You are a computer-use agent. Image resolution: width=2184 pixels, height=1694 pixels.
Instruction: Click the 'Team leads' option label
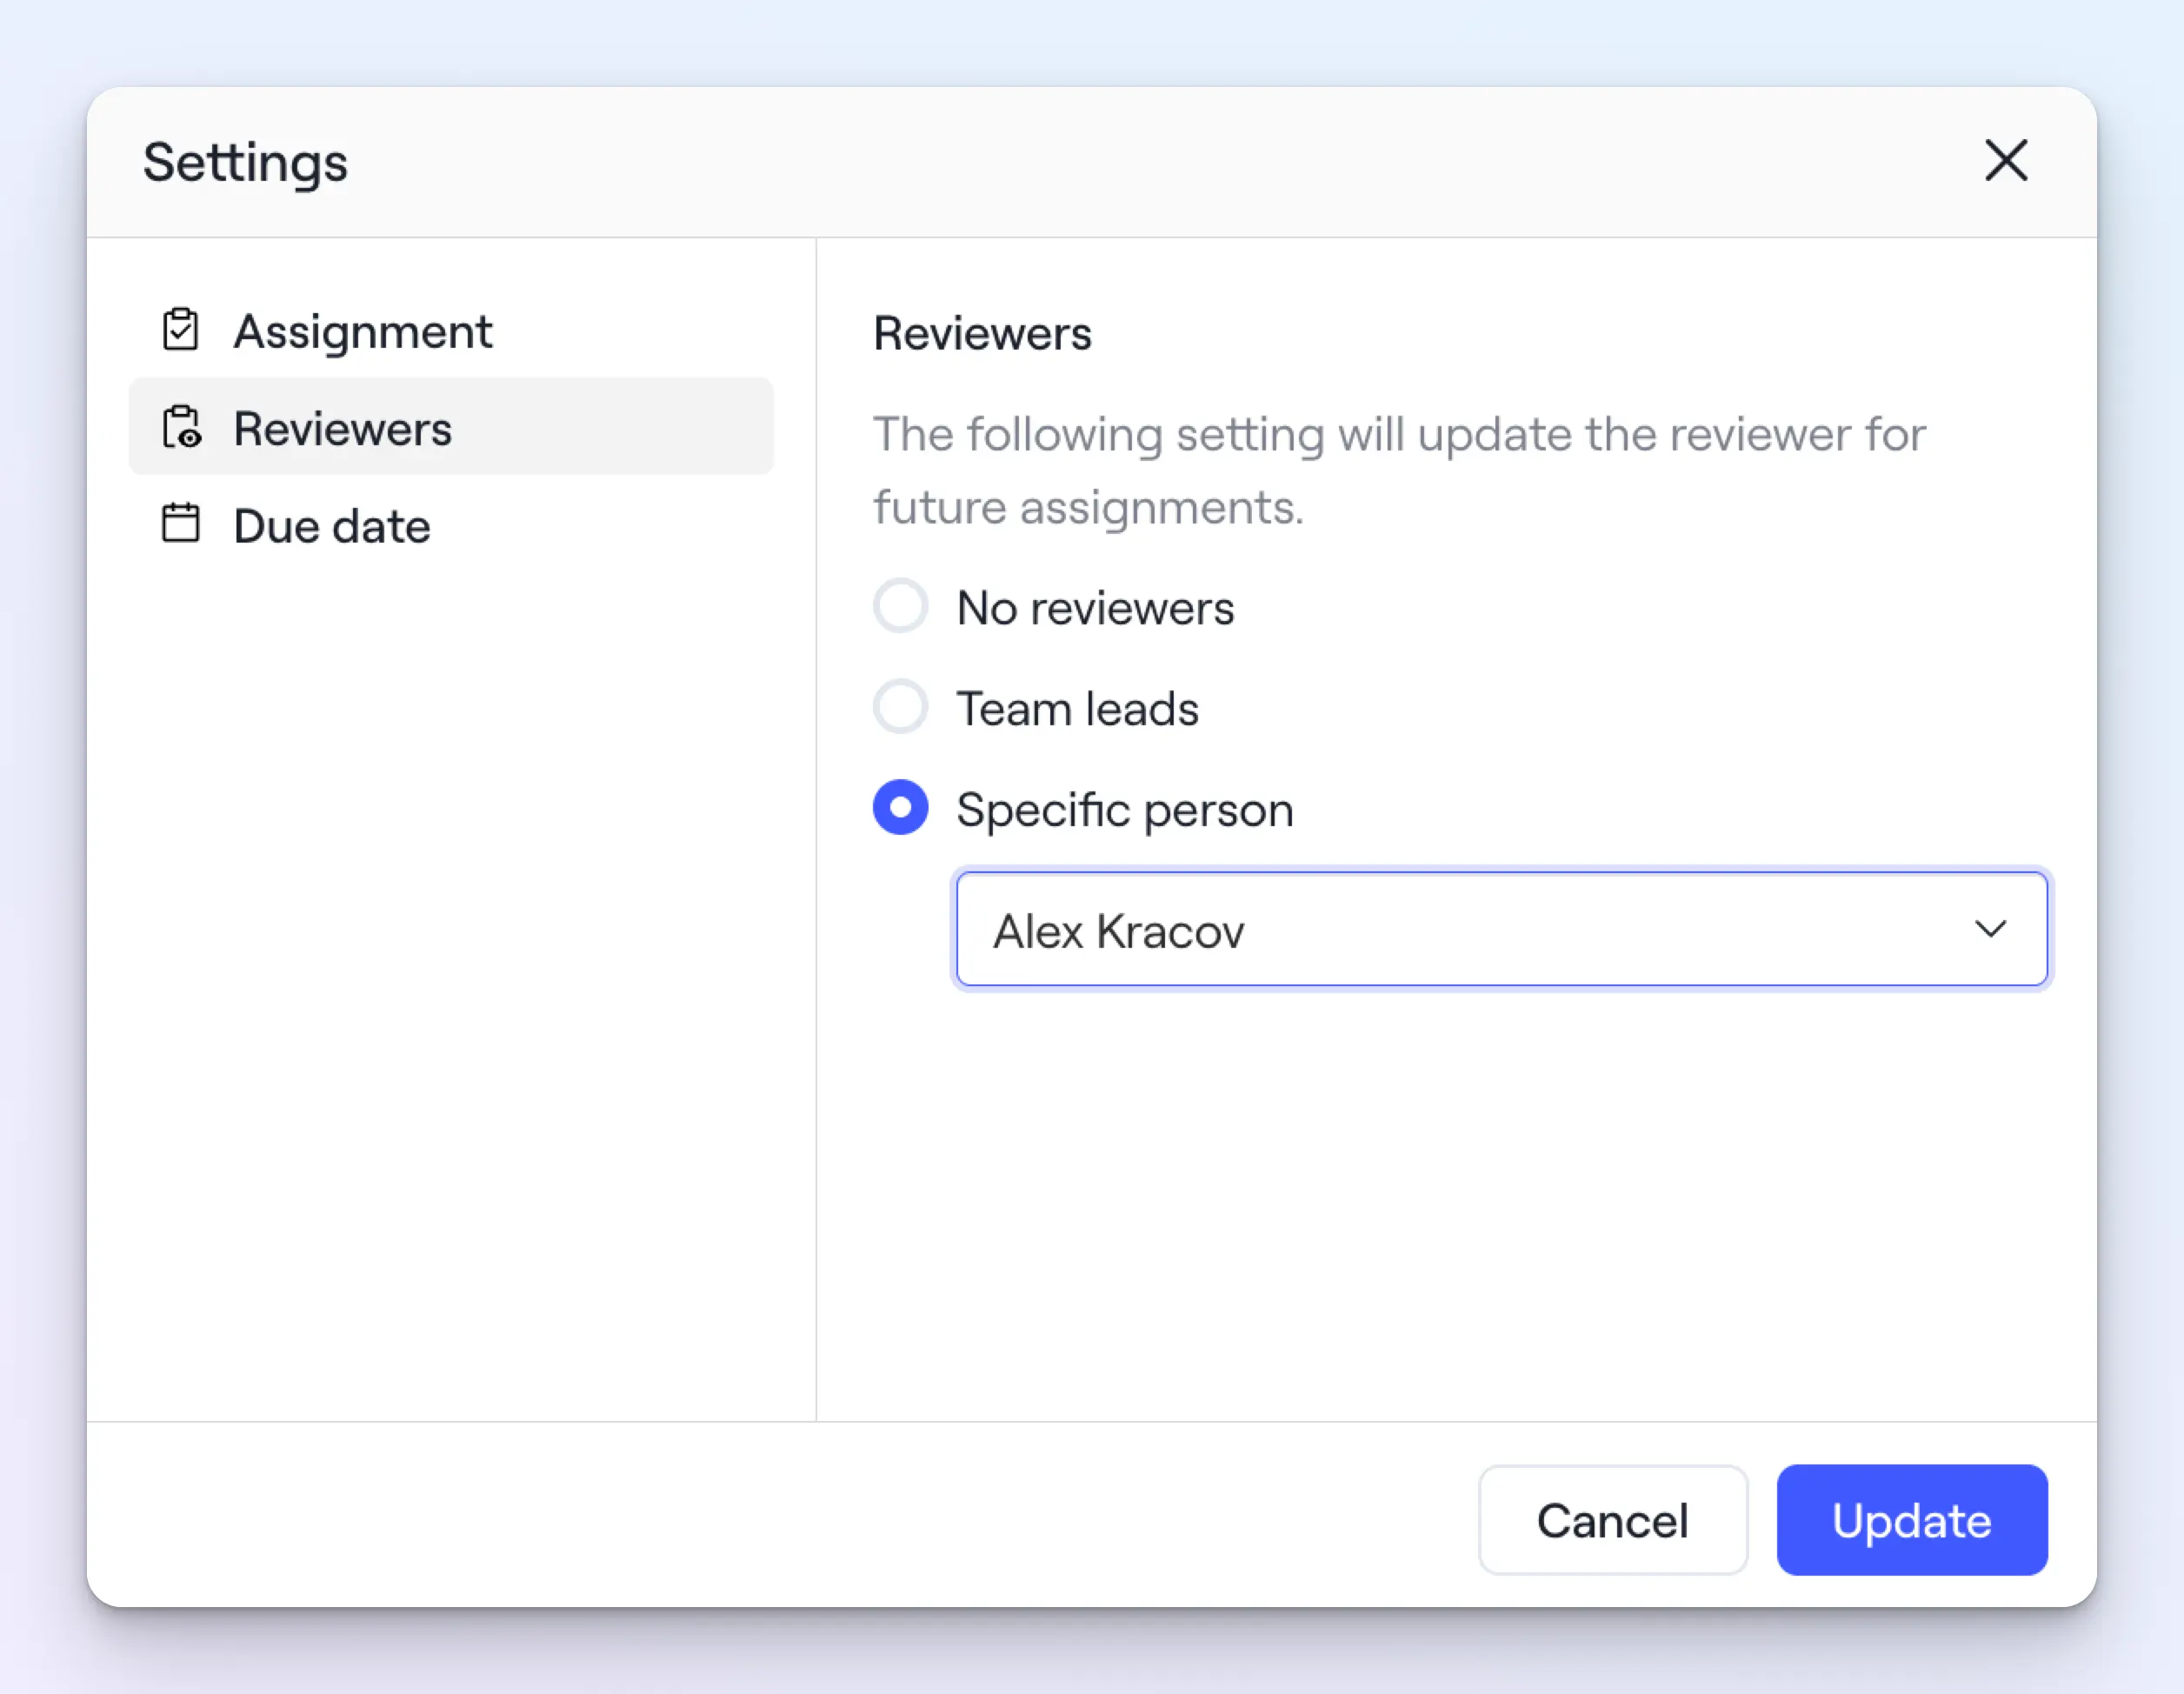pos(1077,709)
